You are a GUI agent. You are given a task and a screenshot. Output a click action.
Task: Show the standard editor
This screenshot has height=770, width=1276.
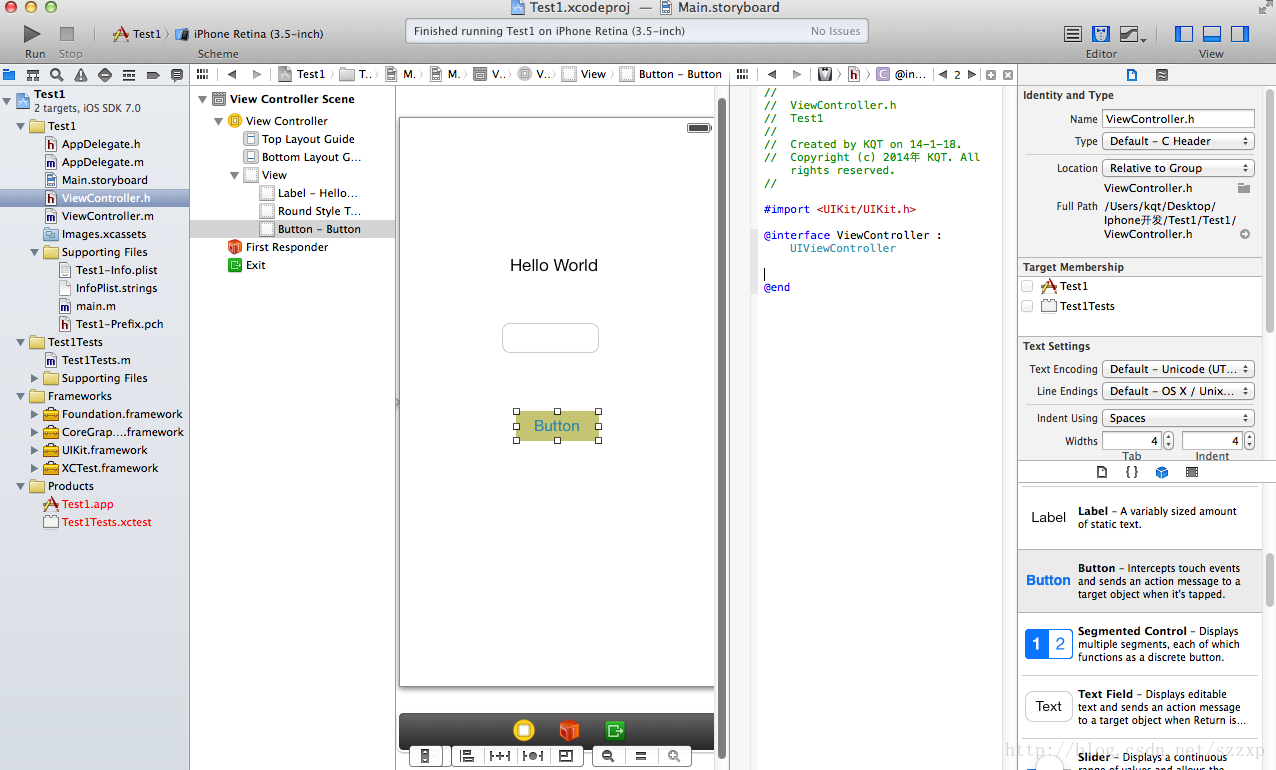1073,34
